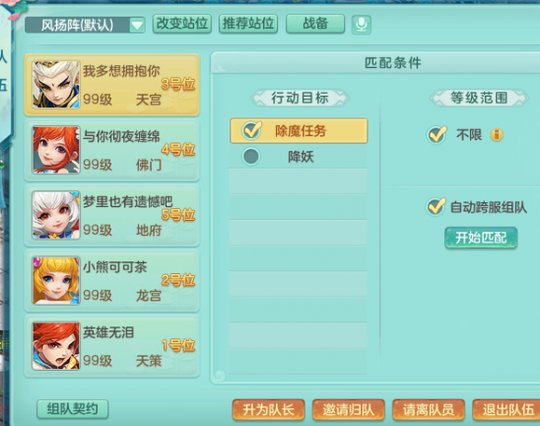Click 升为队长 promote to leader

[x=268, y=410]
